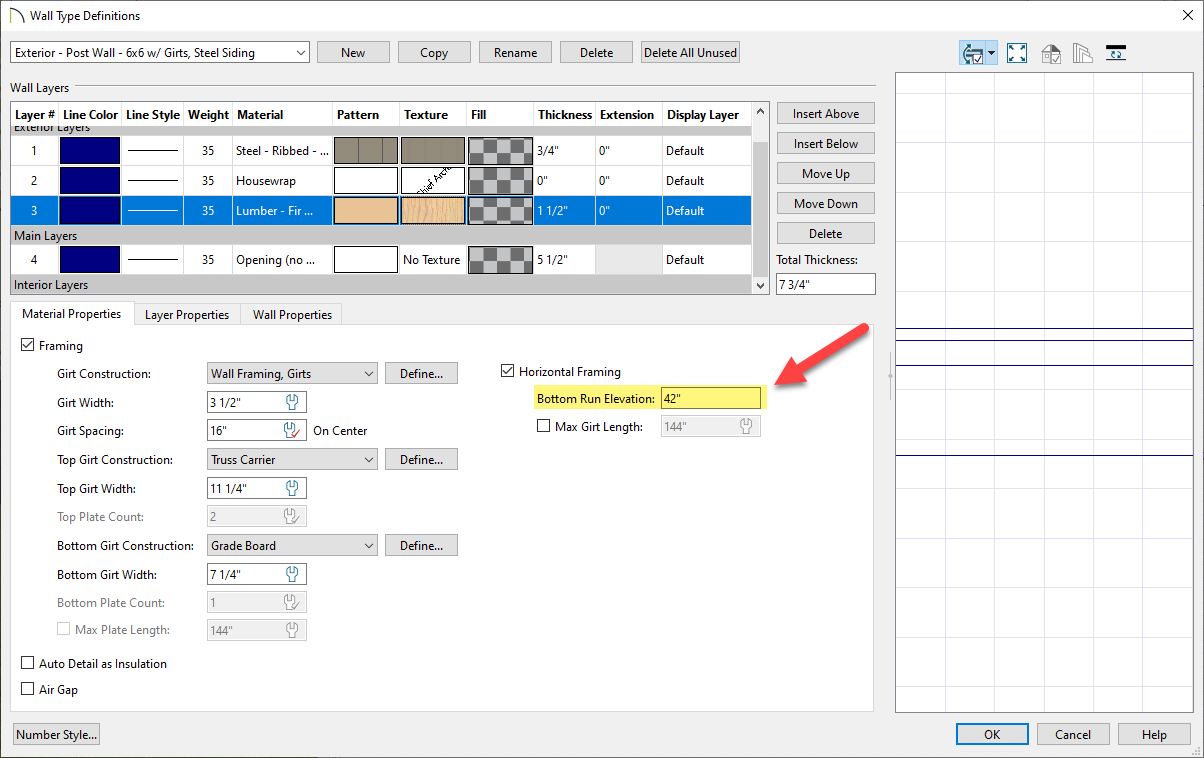Click wrench icon in Top Girt Width field
Image resolution: width=1204 pixels, height=758 pixels.
[x=293, y=489]
